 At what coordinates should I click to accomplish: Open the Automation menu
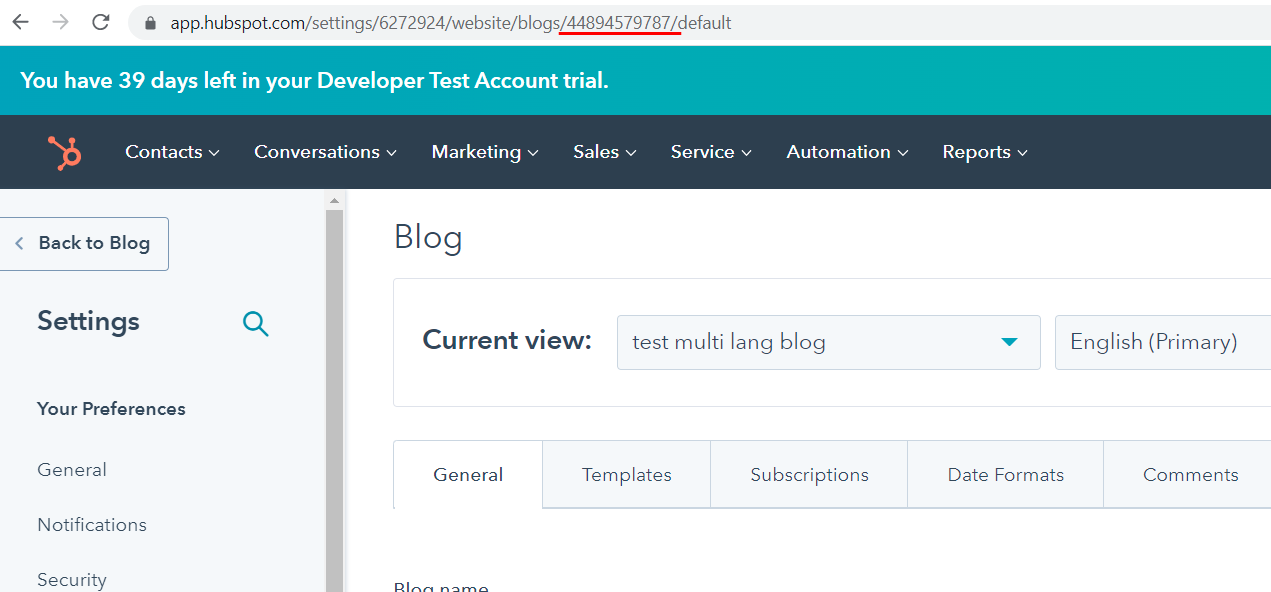coord(847,152)
